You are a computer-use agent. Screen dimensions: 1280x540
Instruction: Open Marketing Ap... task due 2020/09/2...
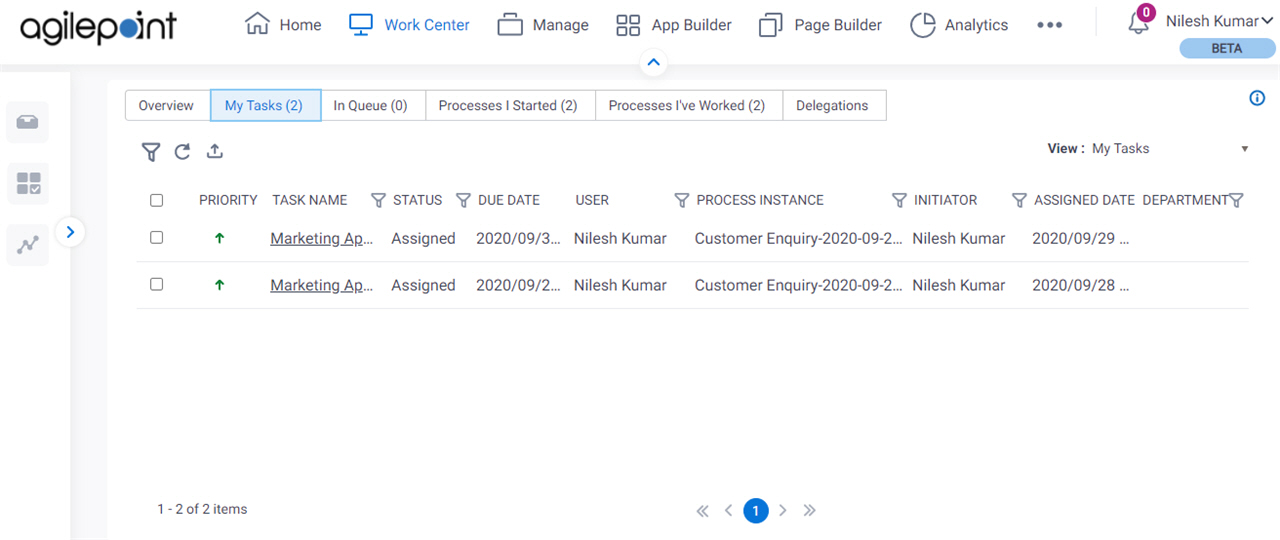(322, 285)
